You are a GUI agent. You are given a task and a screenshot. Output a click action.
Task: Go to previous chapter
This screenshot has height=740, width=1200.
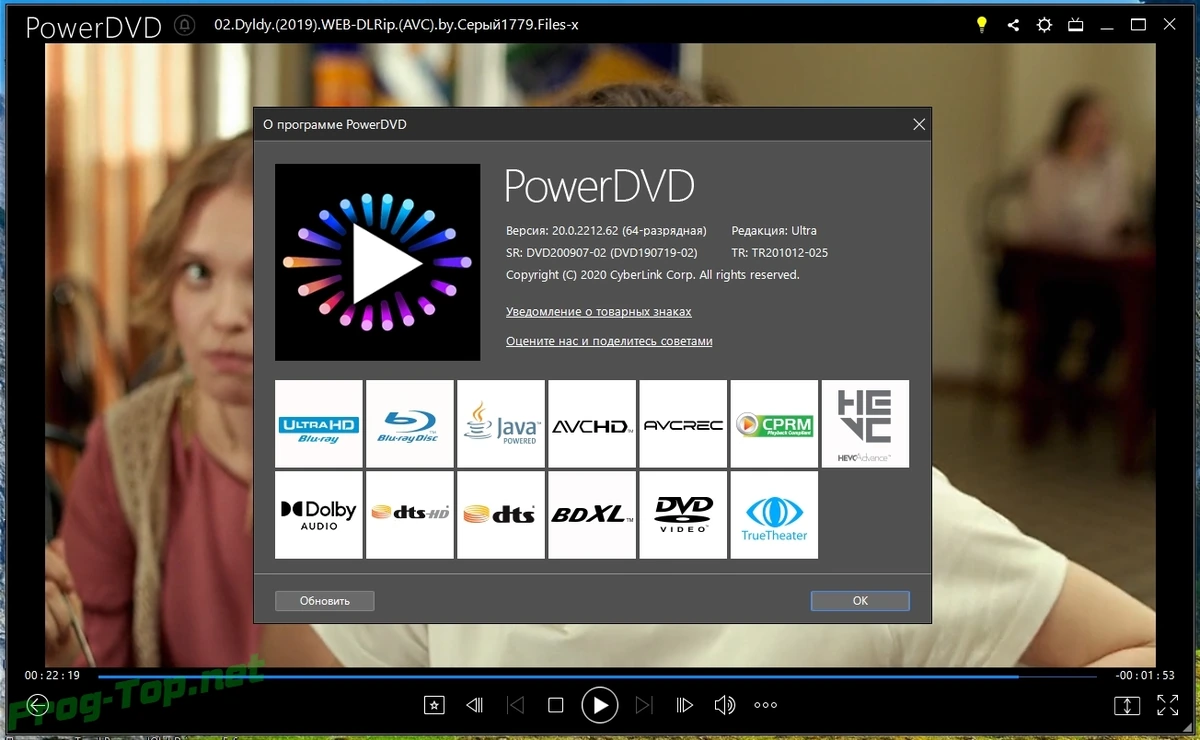click(516, 705)
